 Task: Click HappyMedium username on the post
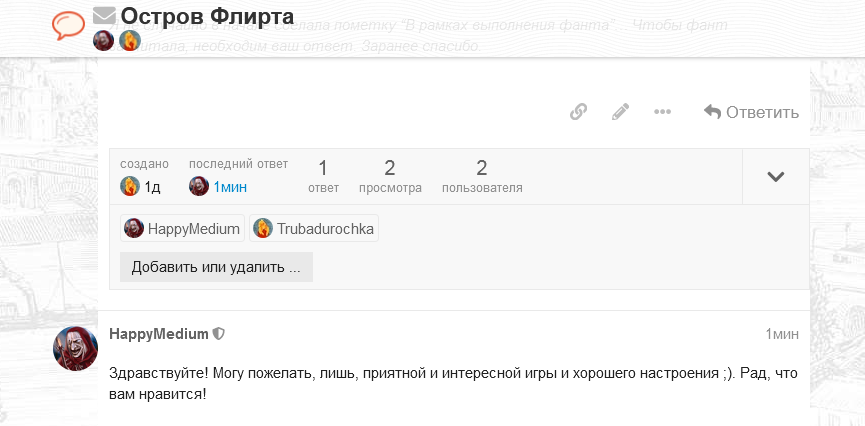[x=159, y=334]
